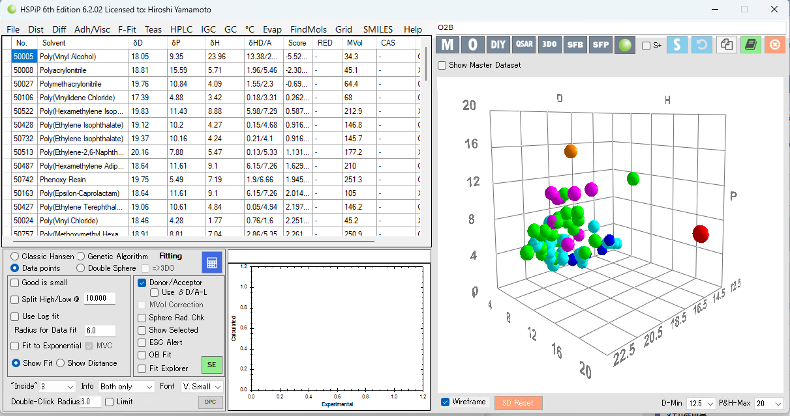Viewport: 790px width, 416px height.
Task: Click the blue S icon
Action: (x=678, y=45)
